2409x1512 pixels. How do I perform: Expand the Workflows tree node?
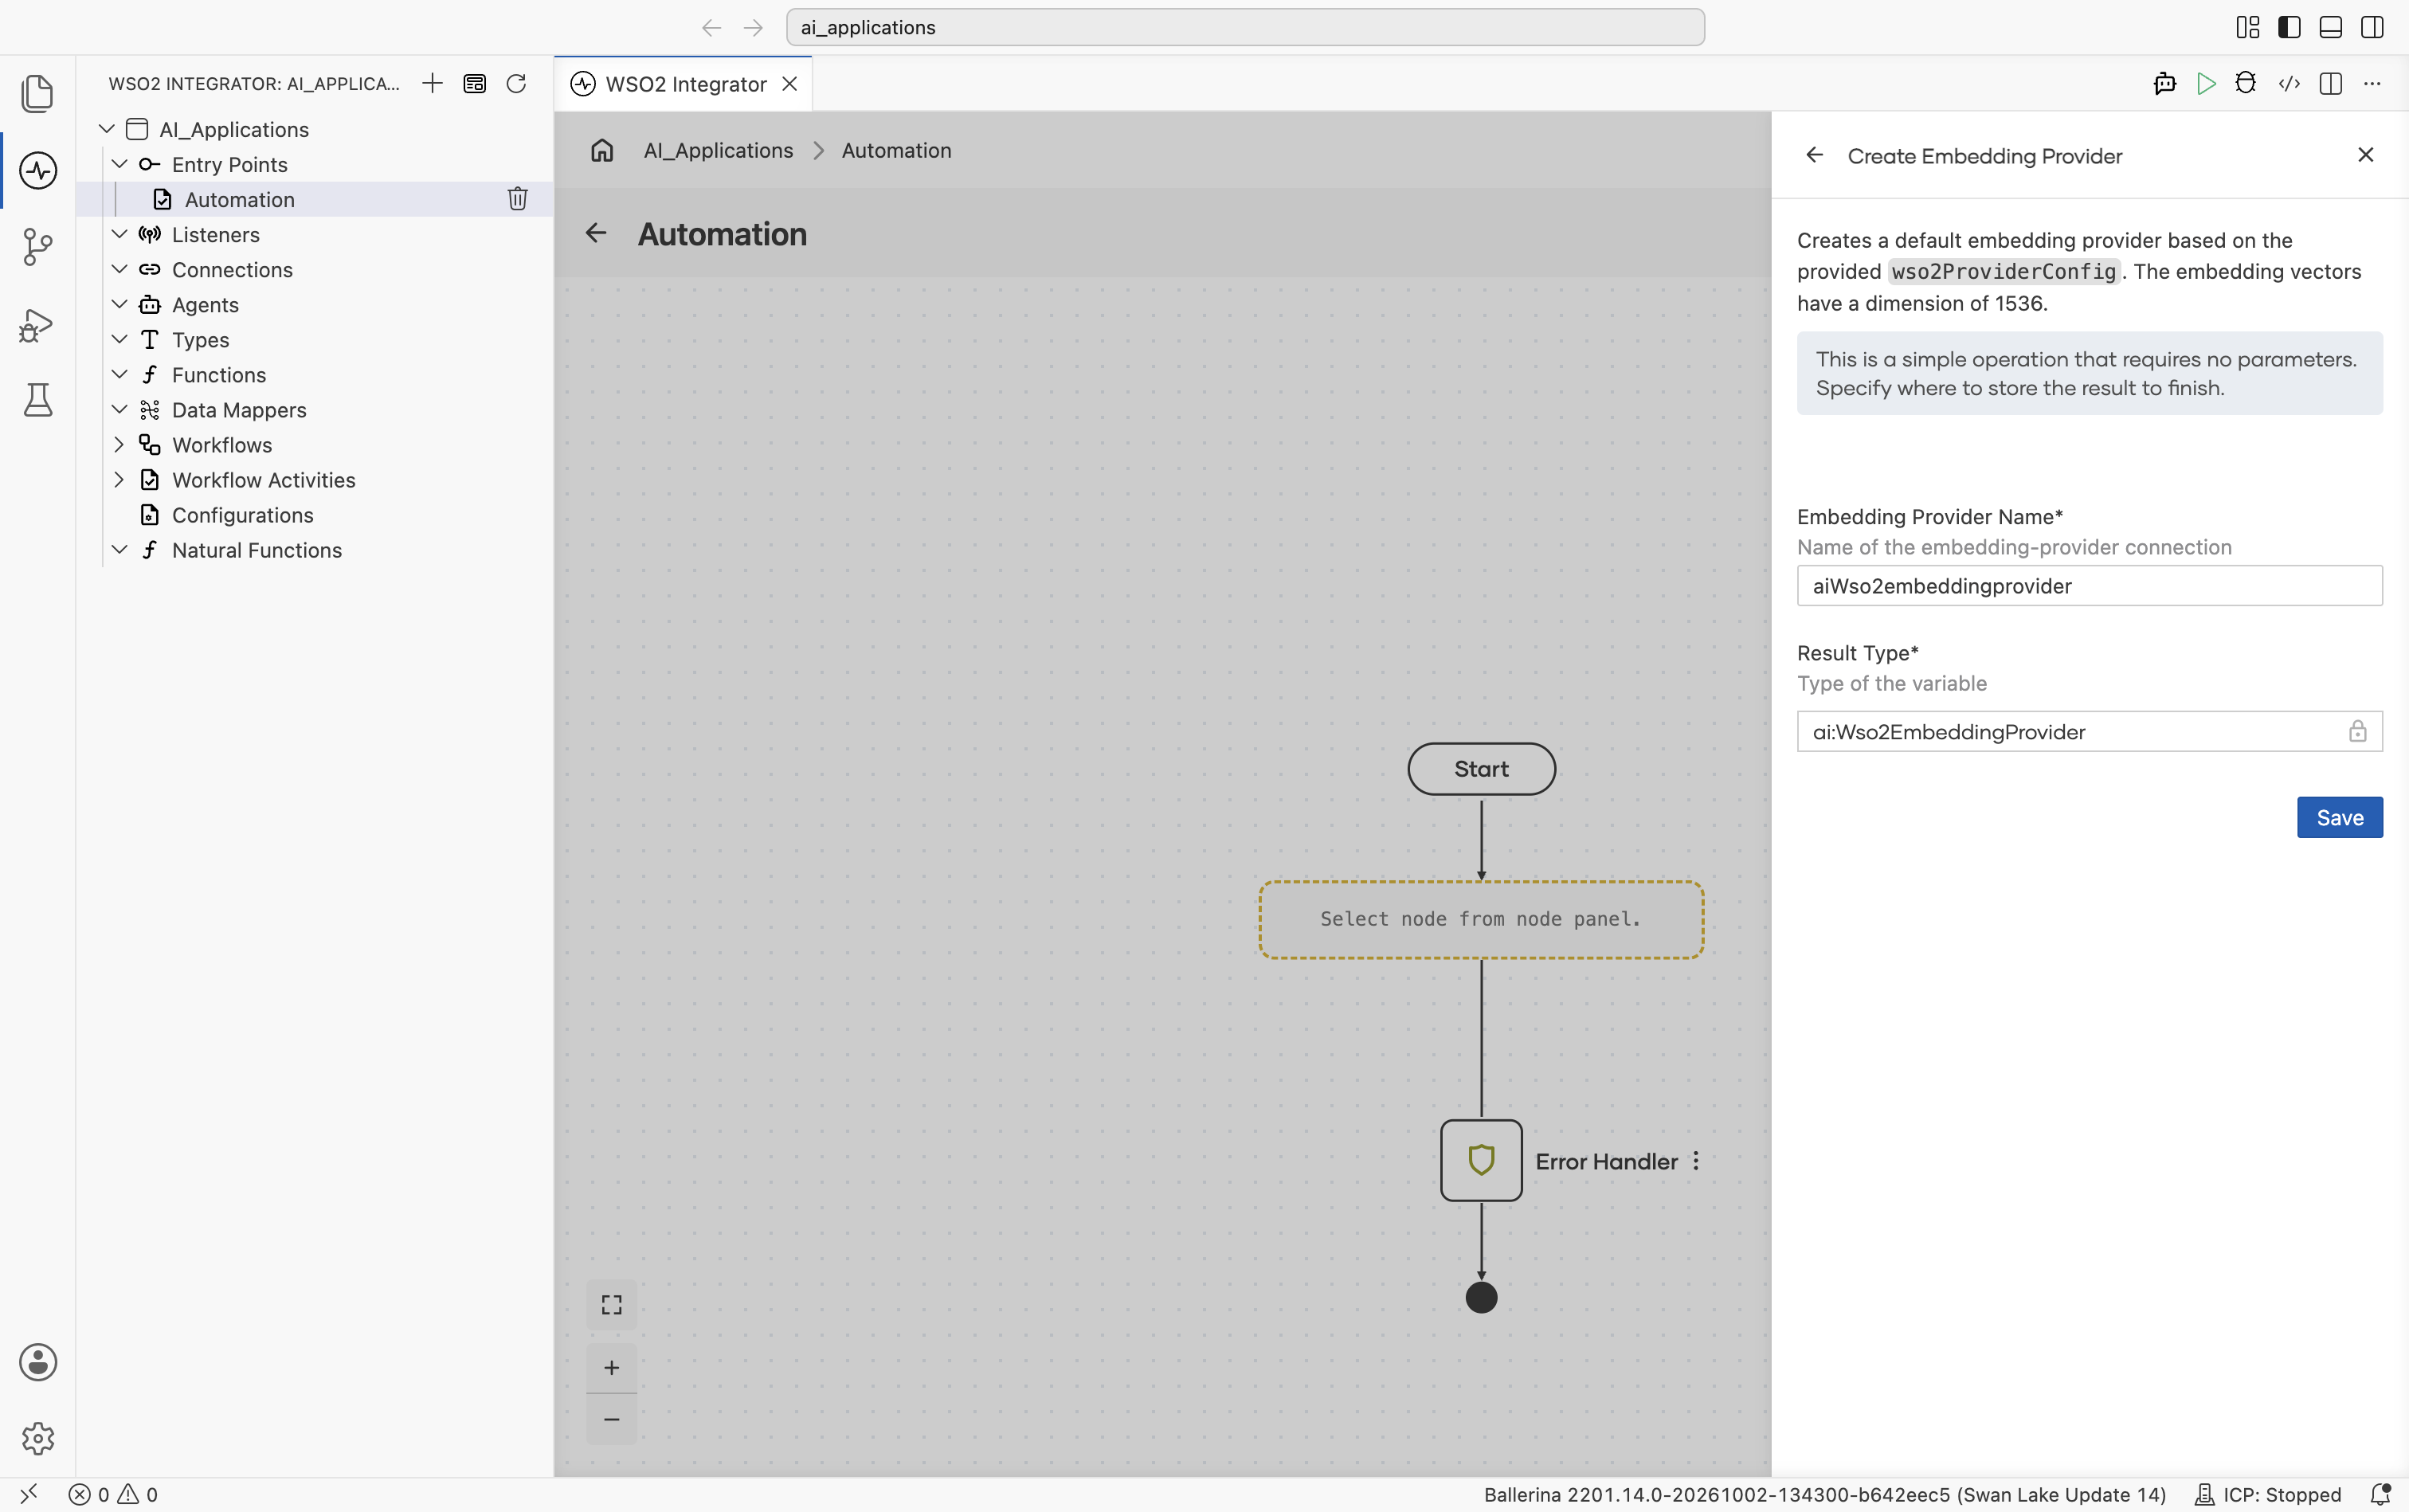pyautogui.click(x=119, y=445)
